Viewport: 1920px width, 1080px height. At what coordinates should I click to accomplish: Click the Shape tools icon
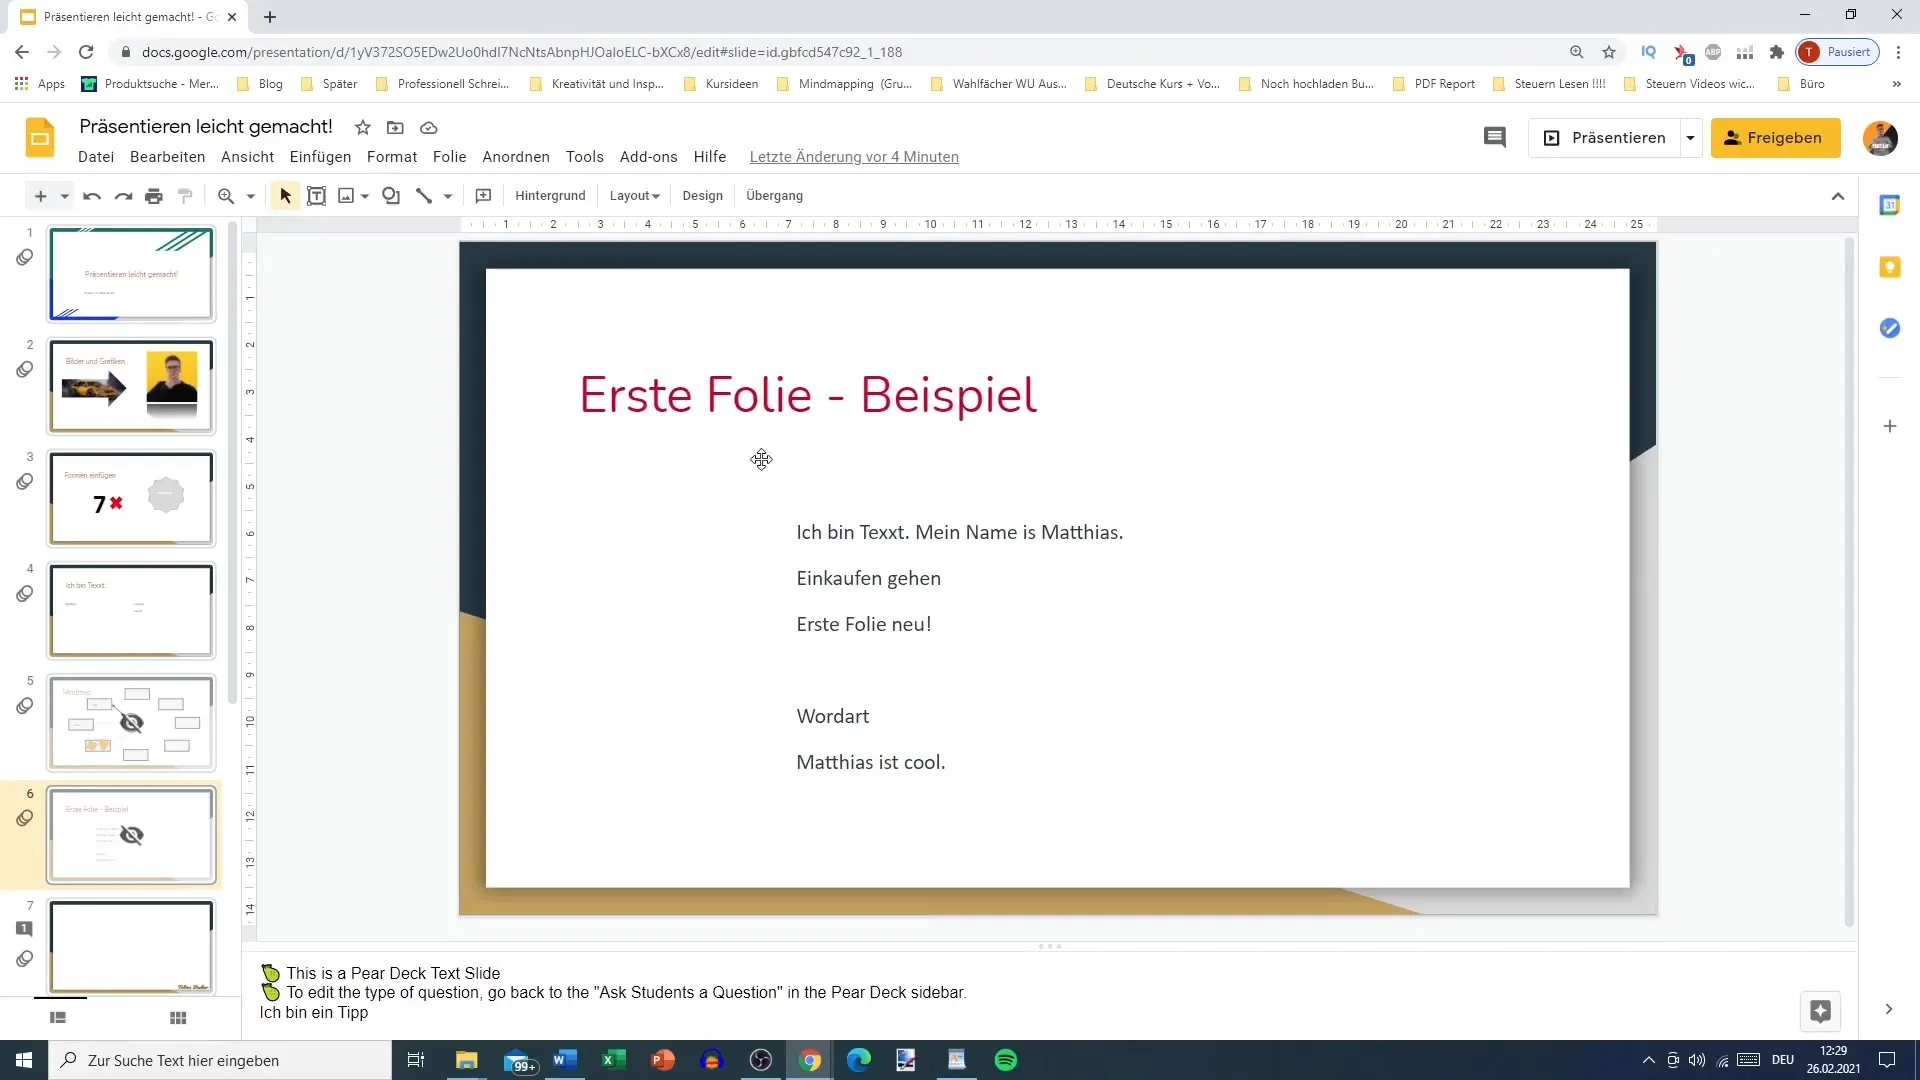(x=392, y=195)
